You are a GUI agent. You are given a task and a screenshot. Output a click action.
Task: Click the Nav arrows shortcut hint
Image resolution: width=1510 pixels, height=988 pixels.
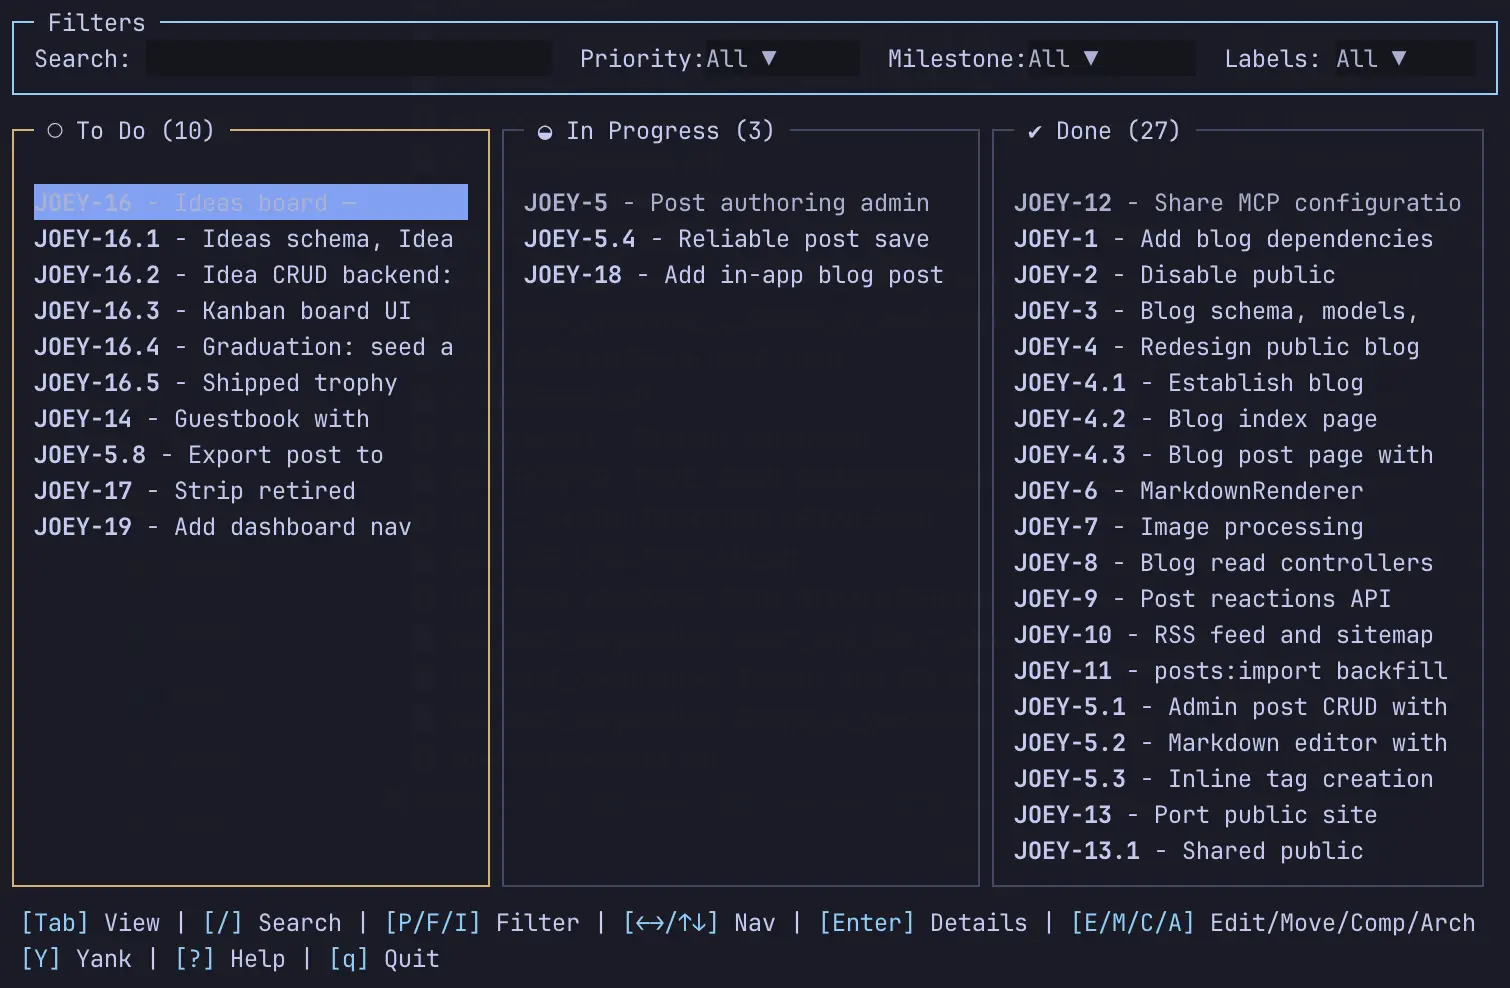699,922
